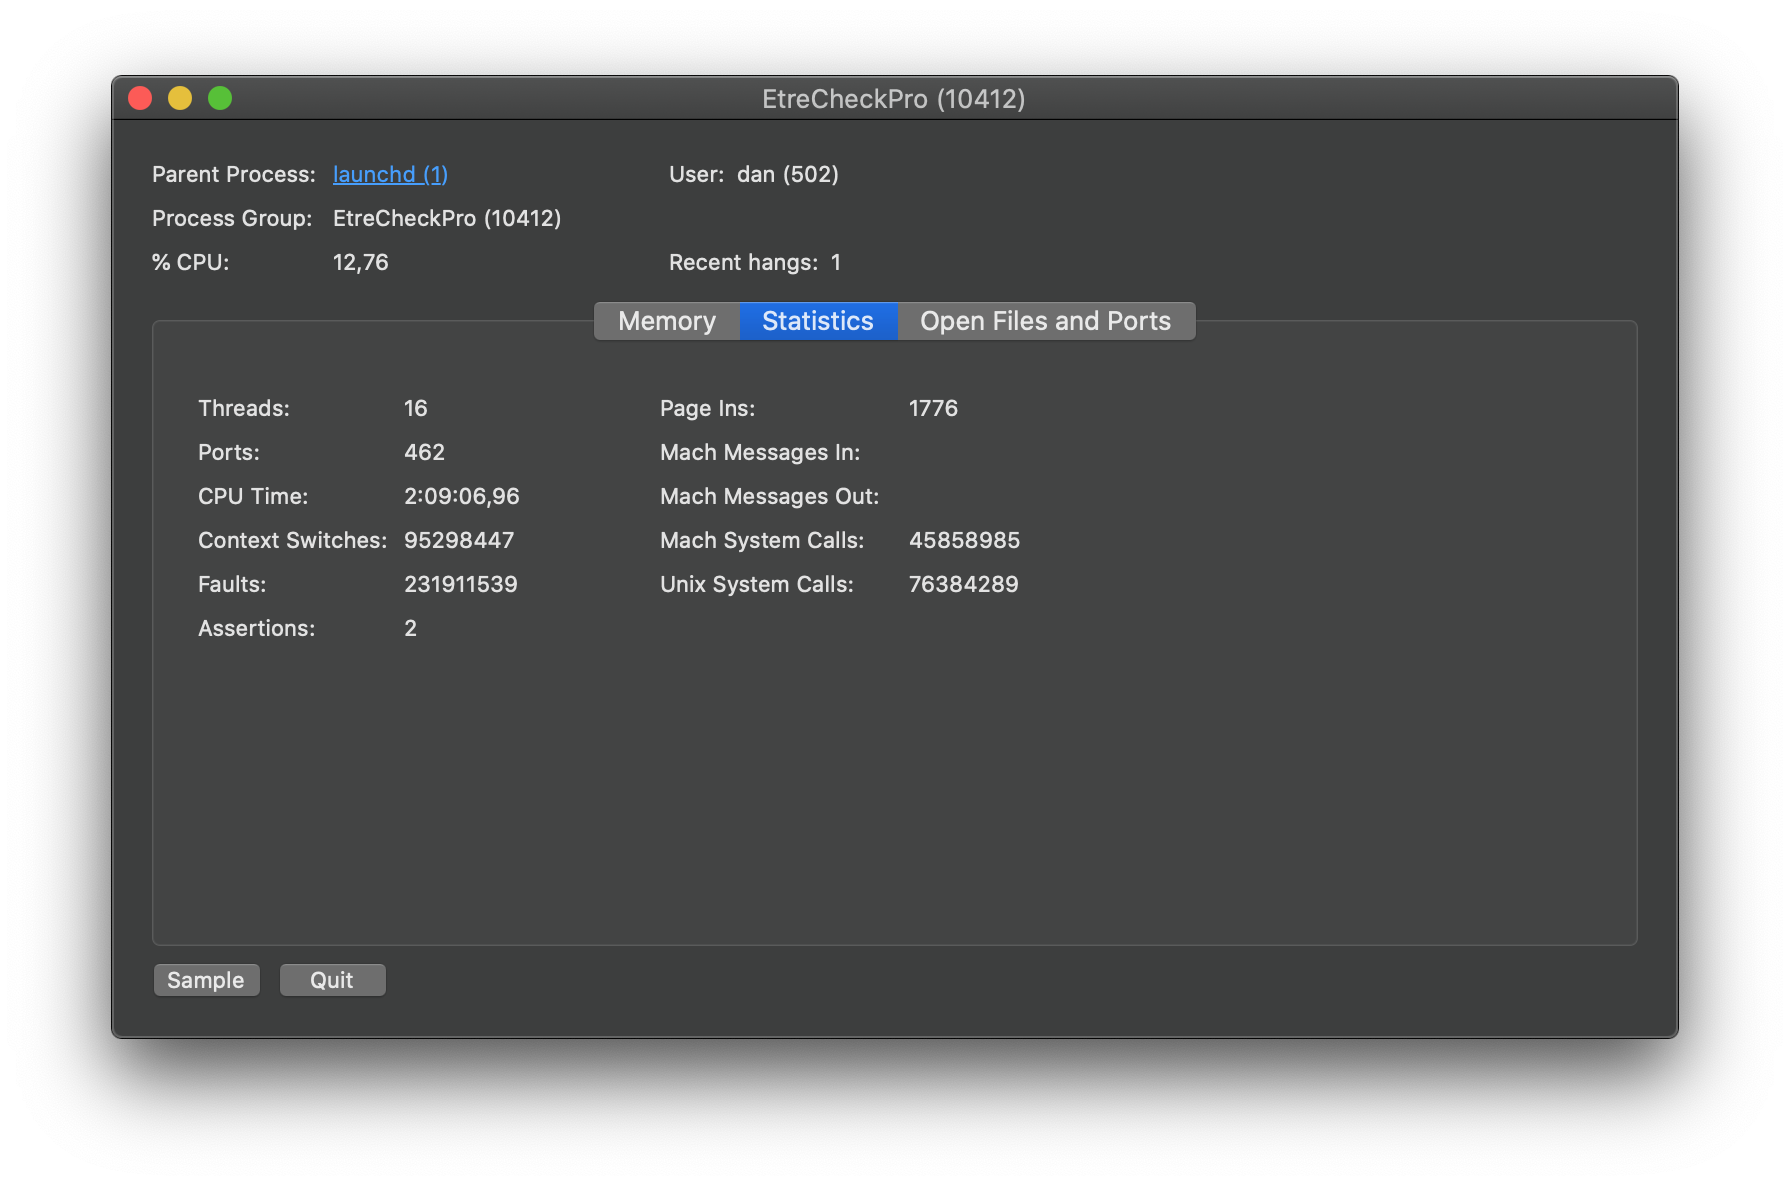Select the Context Switches label
The height and width of the screenshot is (1186, 1790).
[293, 540]
